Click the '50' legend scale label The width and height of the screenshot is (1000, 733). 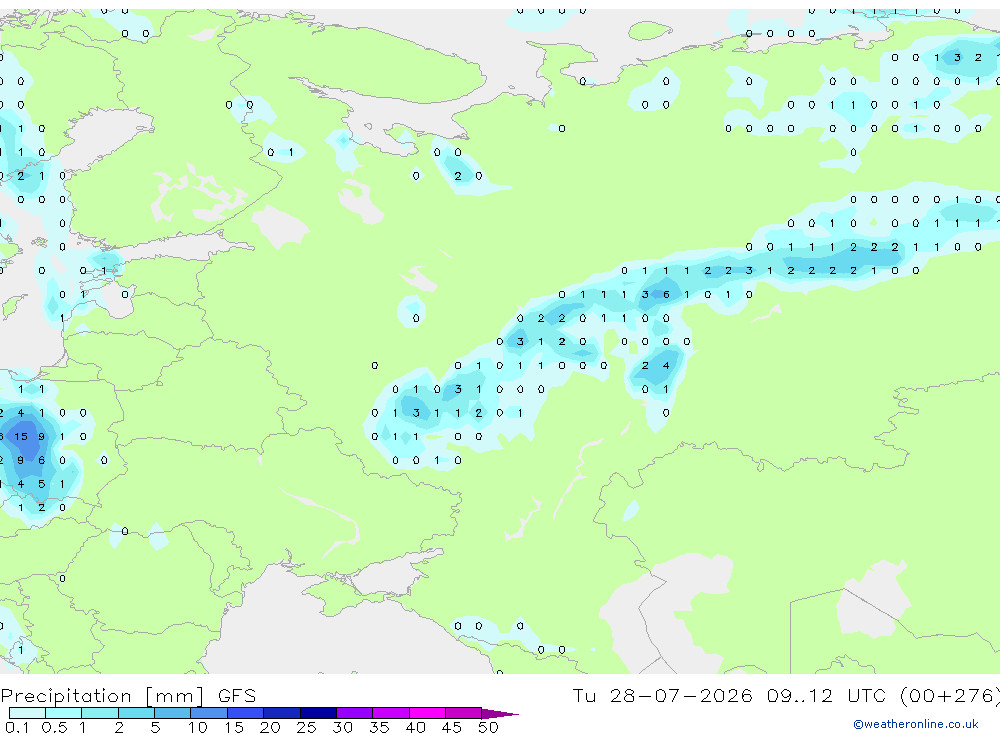pyautogui.click(x=488, y=727)
